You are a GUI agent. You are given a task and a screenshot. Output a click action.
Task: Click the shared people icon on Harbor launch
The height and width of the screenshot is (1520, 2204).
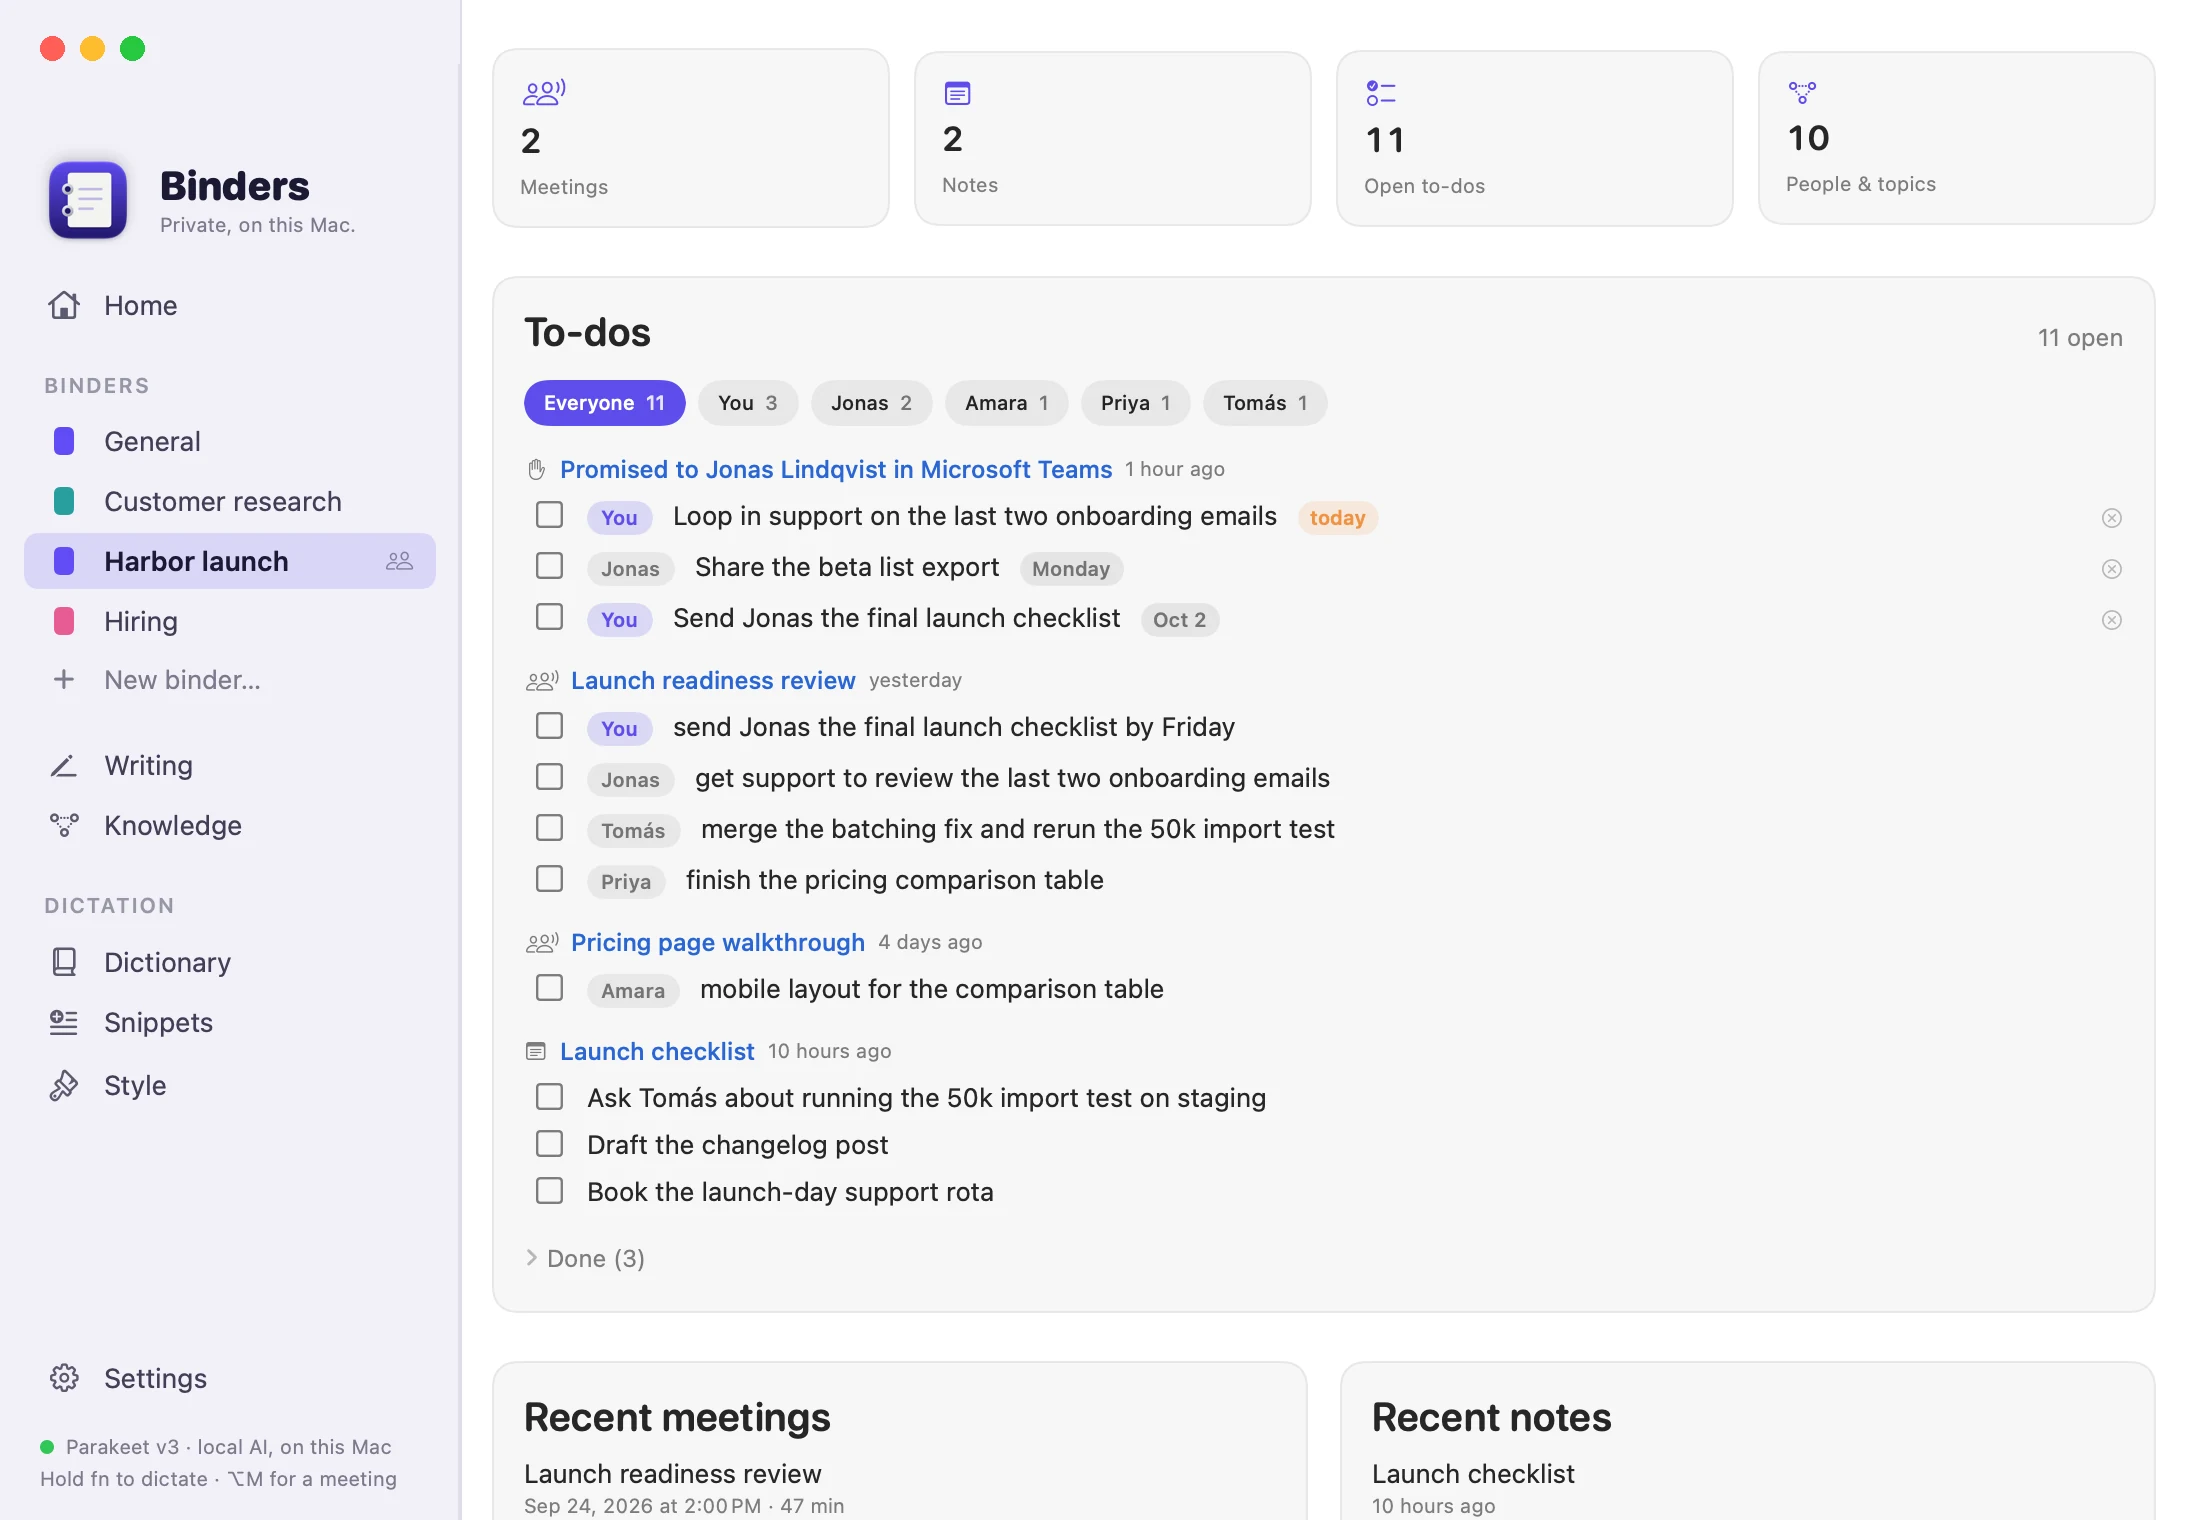pyautogui.click(x=399, y=561)
